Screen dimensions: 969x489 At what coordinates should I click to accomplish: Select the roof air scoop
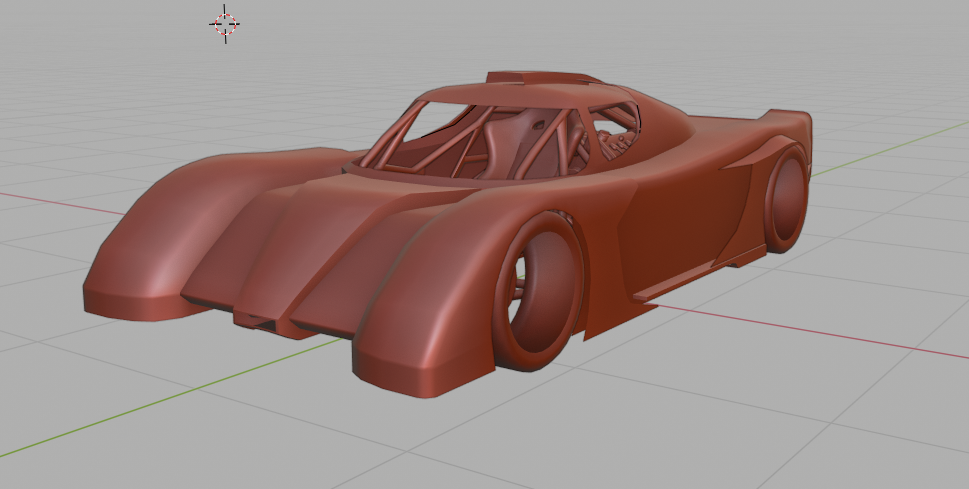tap(540, 78)
